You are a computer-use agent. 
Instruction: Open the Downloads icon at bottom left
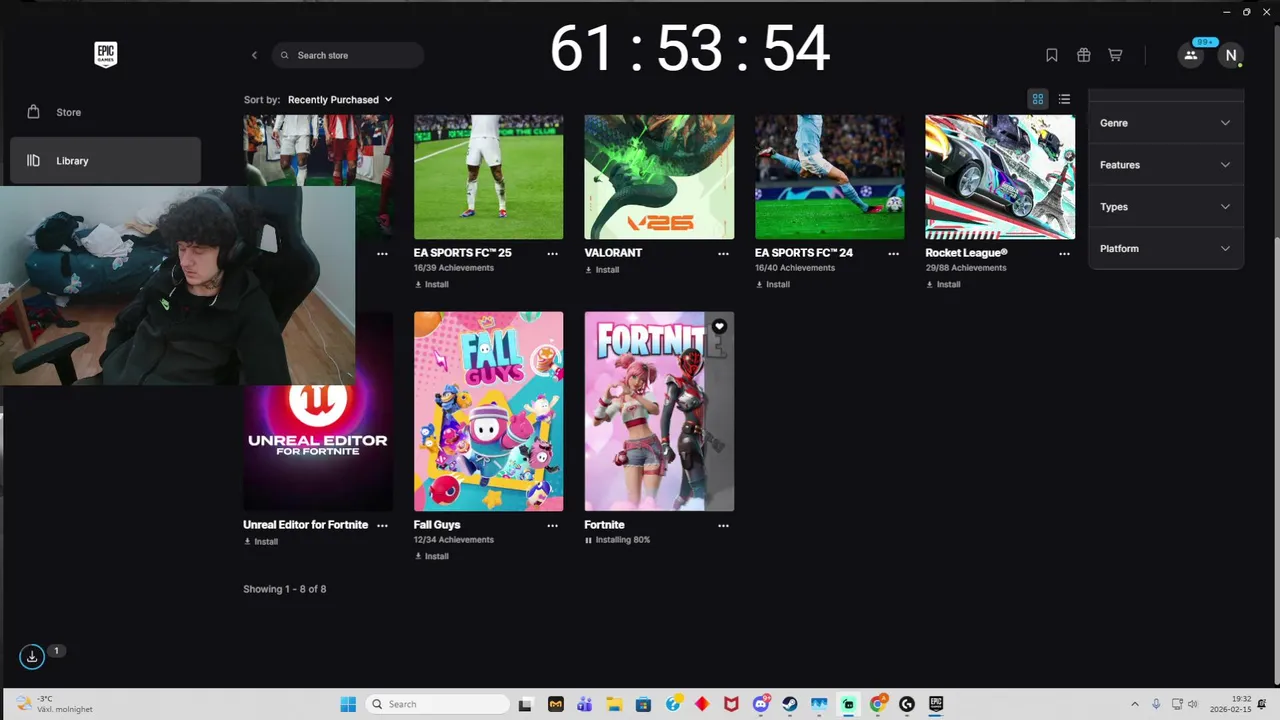32,657
